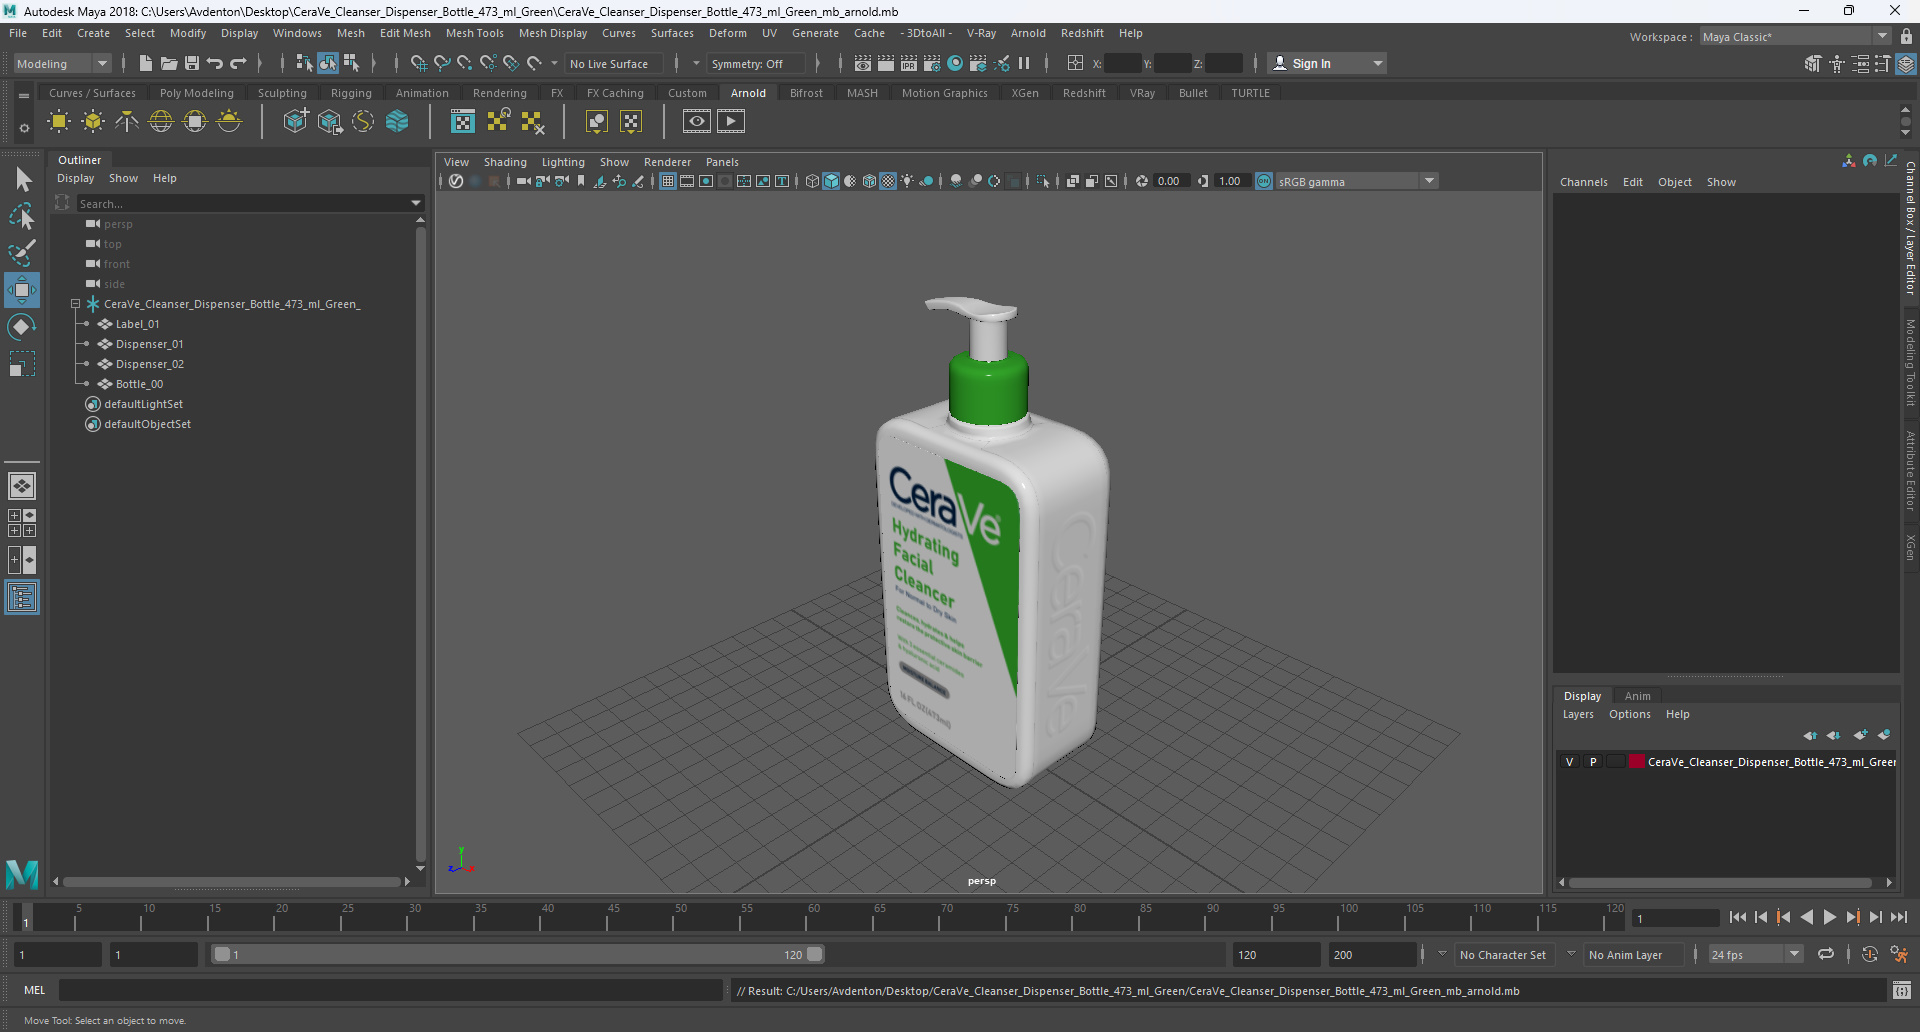Viewport: 1920px width, 1032px height.
Task: Click frame 60 on time slider
Action: click(x=814, y=915)
